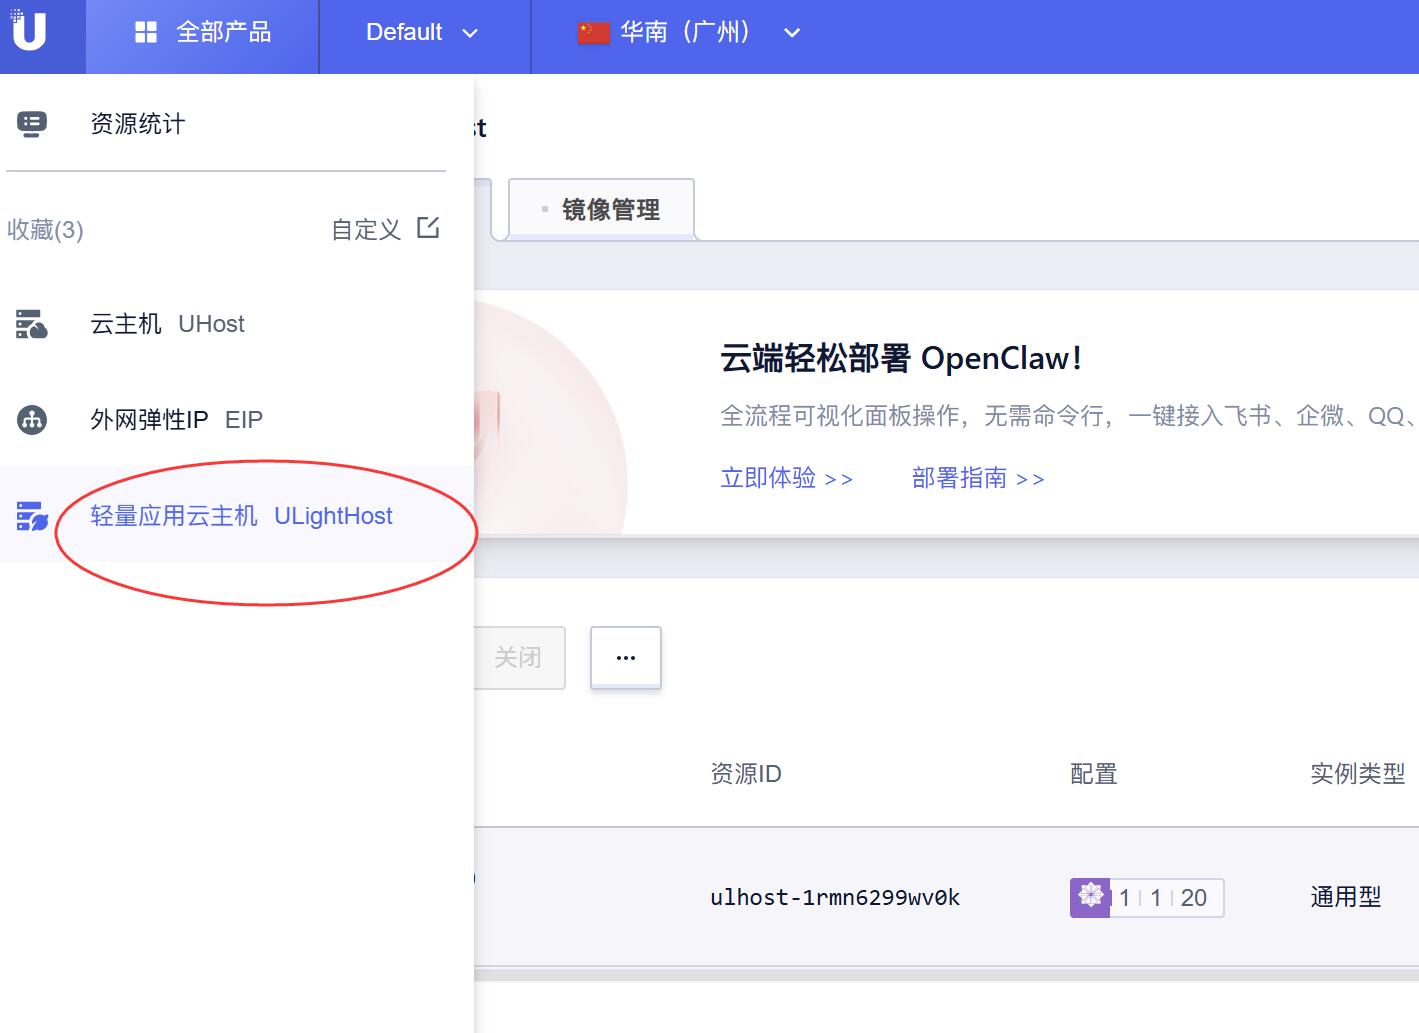Image resolution: width=1419 pixels, height=1033 pixels.
Task: Open the 部署指南 >> link
Action: point(978,478)
